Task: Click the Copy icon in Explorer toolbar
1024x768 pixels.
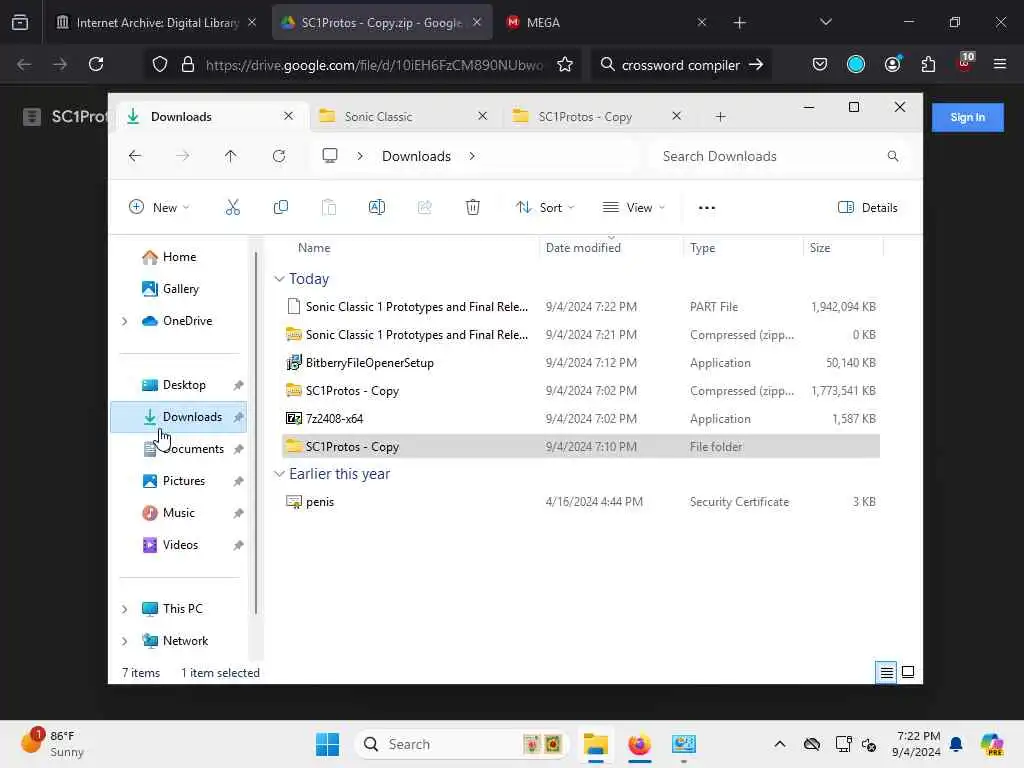Action: coord(281,208)
